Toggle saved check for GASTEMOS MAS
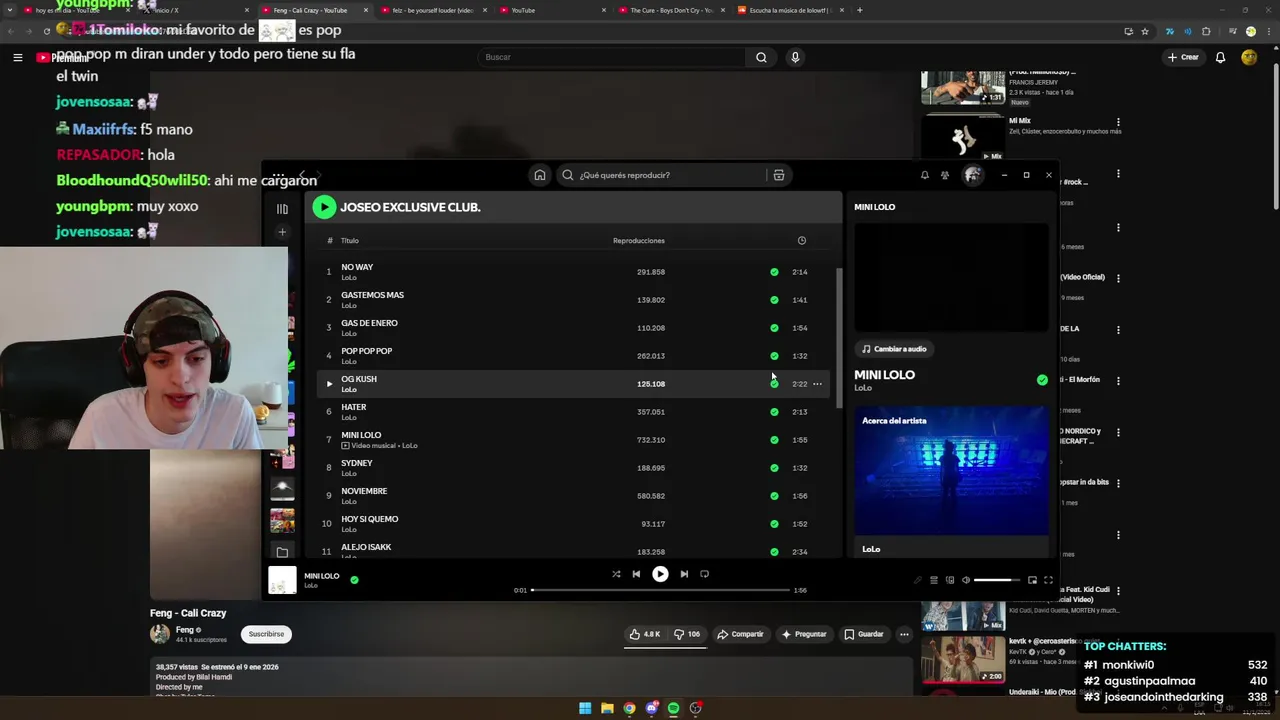This screenshot has width=1280, height=720. click(774, 300)
